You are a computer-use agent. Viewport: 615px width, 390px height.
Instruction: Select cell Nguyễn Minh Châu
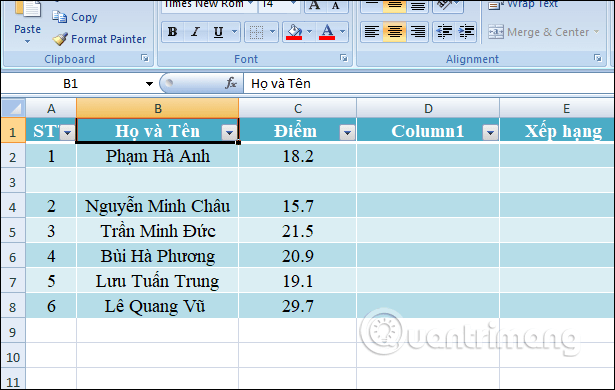(x=158, y=206)
